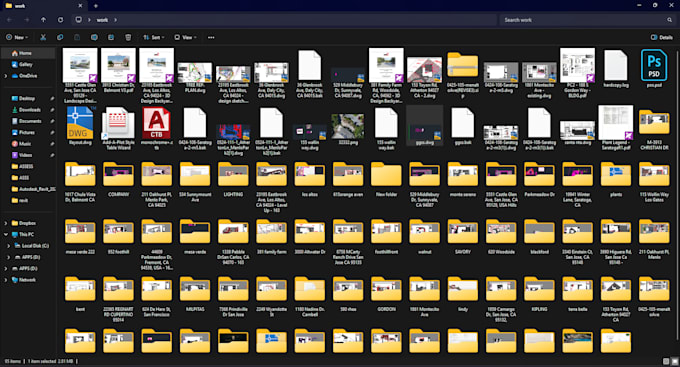Click the search magnifier icon
The image size is (680, 367).
(x=670, y=20)
